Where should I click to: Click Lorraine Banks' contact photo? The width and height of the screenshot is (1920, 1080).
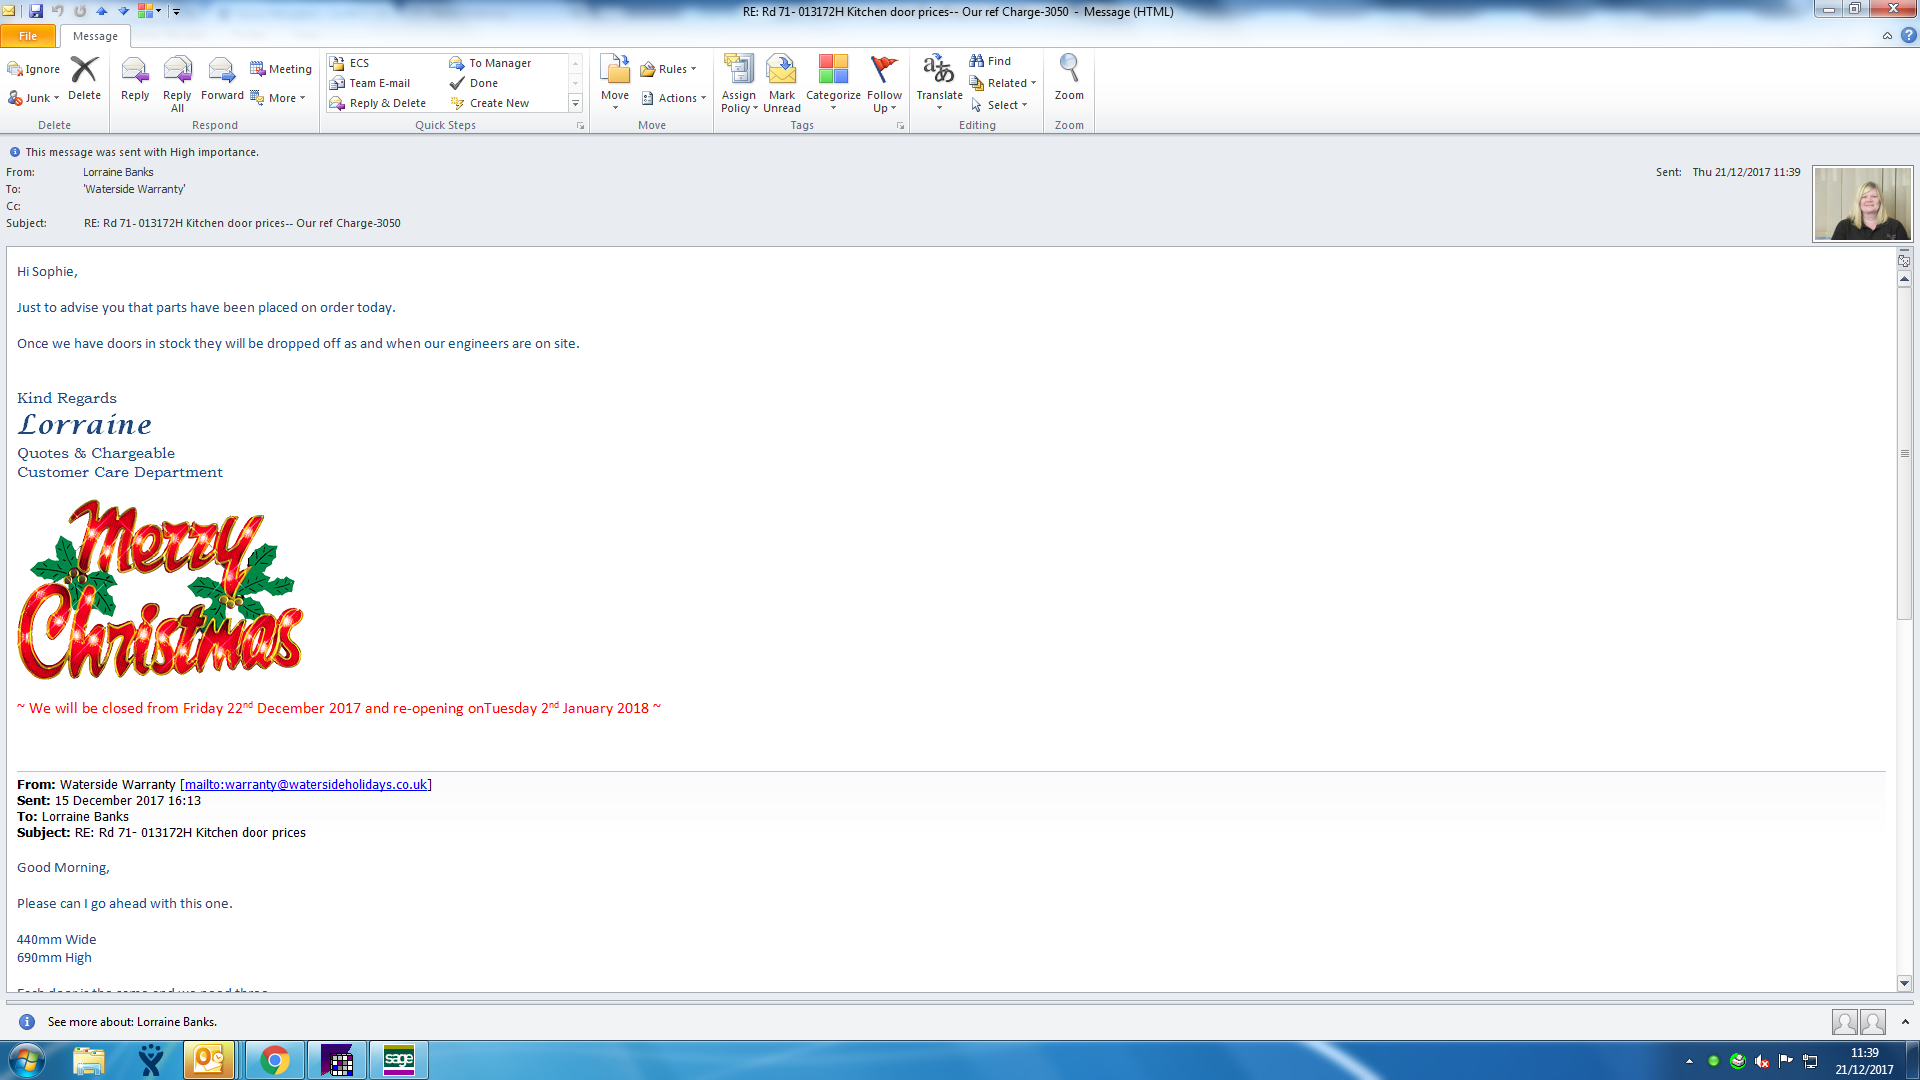tap(1862, 204)
